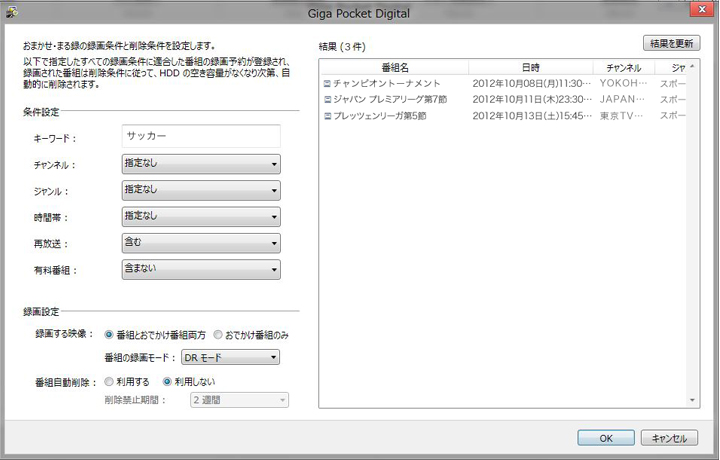Image resolution: width=720 pixels, height=460 pixels.
Task: Click the icon beside ジャパン プレミアリーグ第7節
Action: click(327, 100)
